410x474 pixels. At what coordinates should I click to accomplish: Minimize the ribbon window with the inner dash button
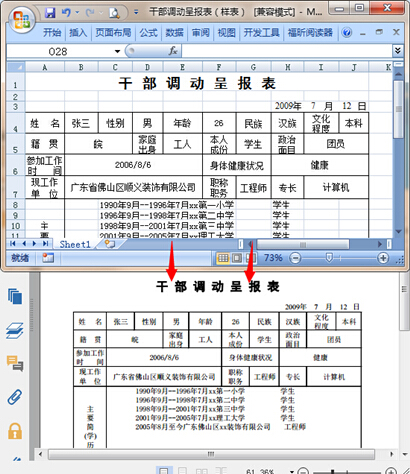pos(363,33)
